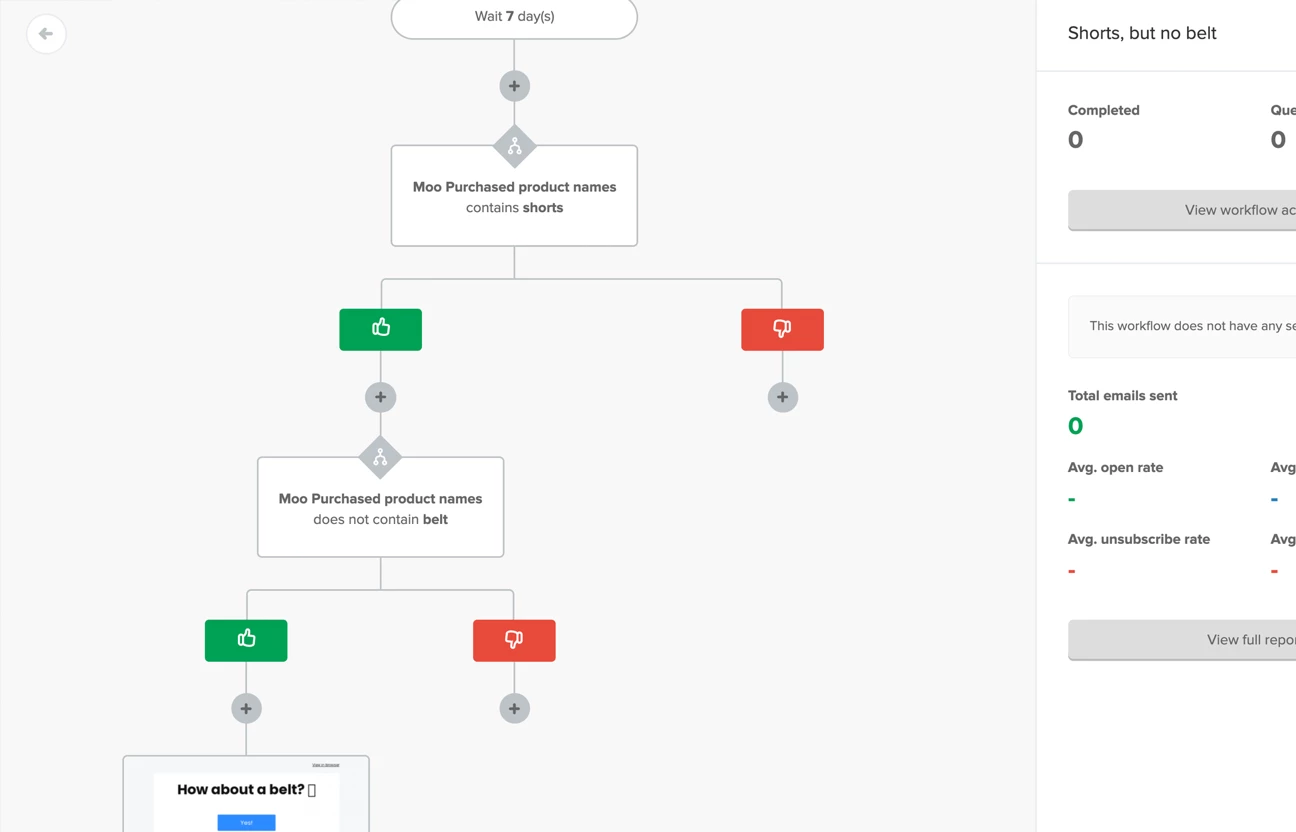Click the back arrow button
This screenshot has width=1296, height=832.
click(46, 34)
